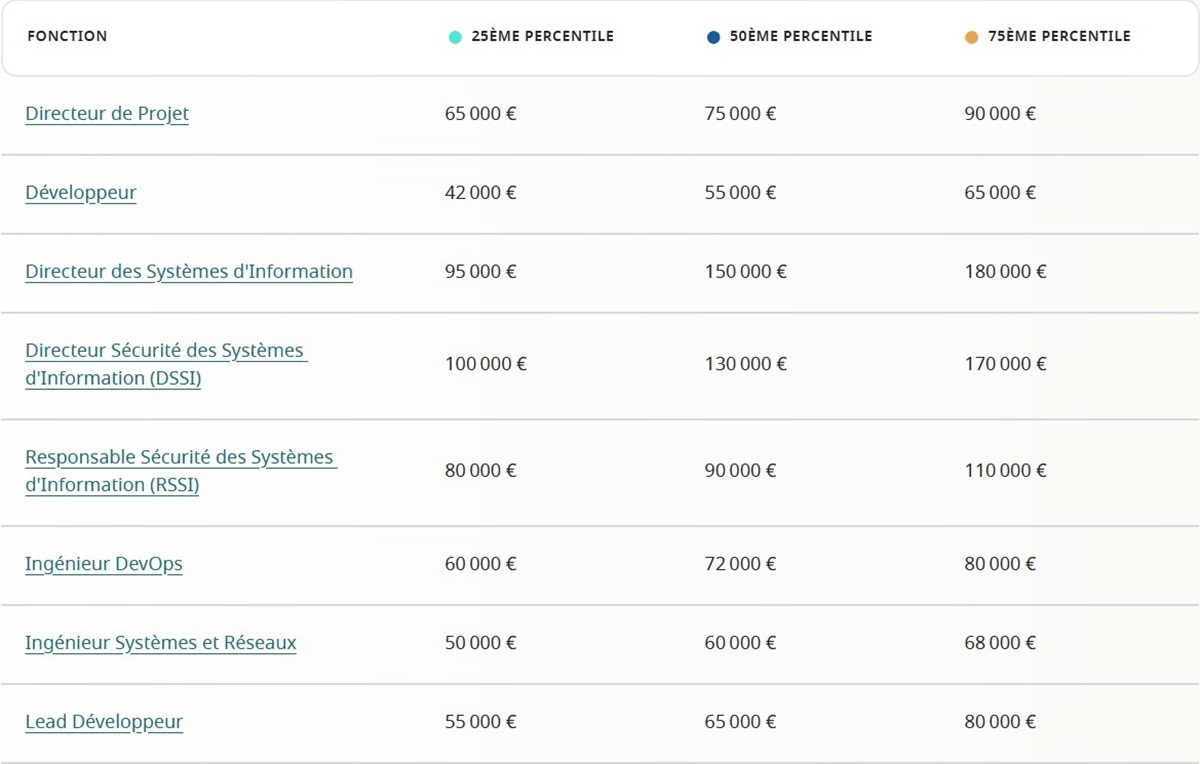Open the Directeur Sécurité (DSSI) link

pos(165,364)
